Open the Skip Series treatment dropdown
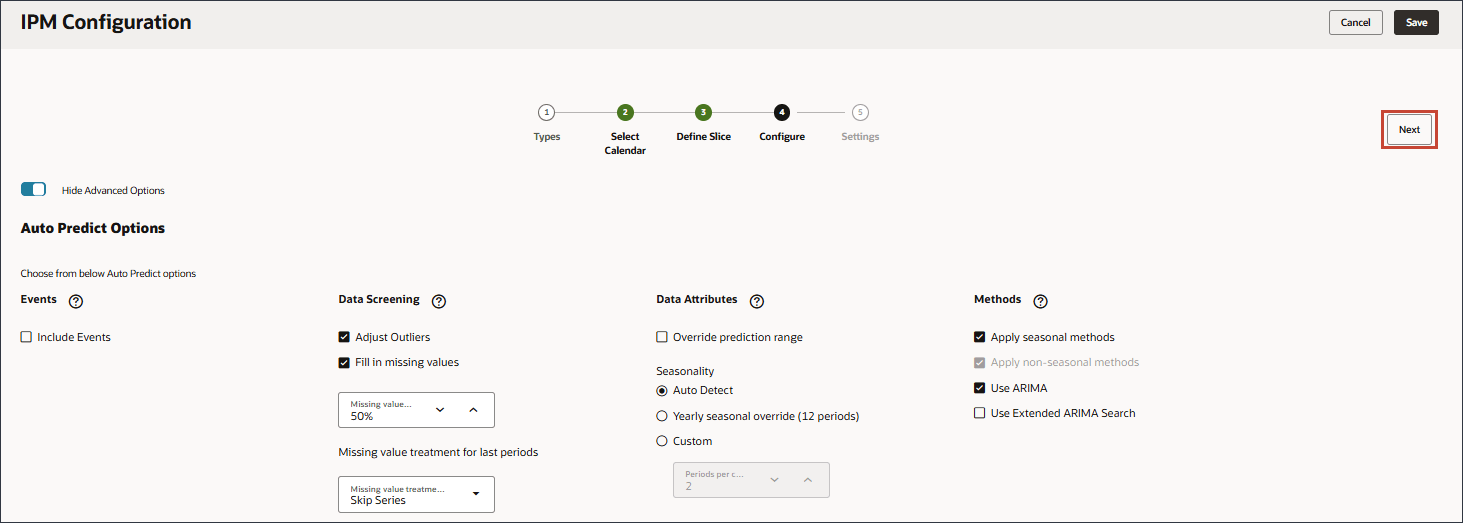 [417, 494]
